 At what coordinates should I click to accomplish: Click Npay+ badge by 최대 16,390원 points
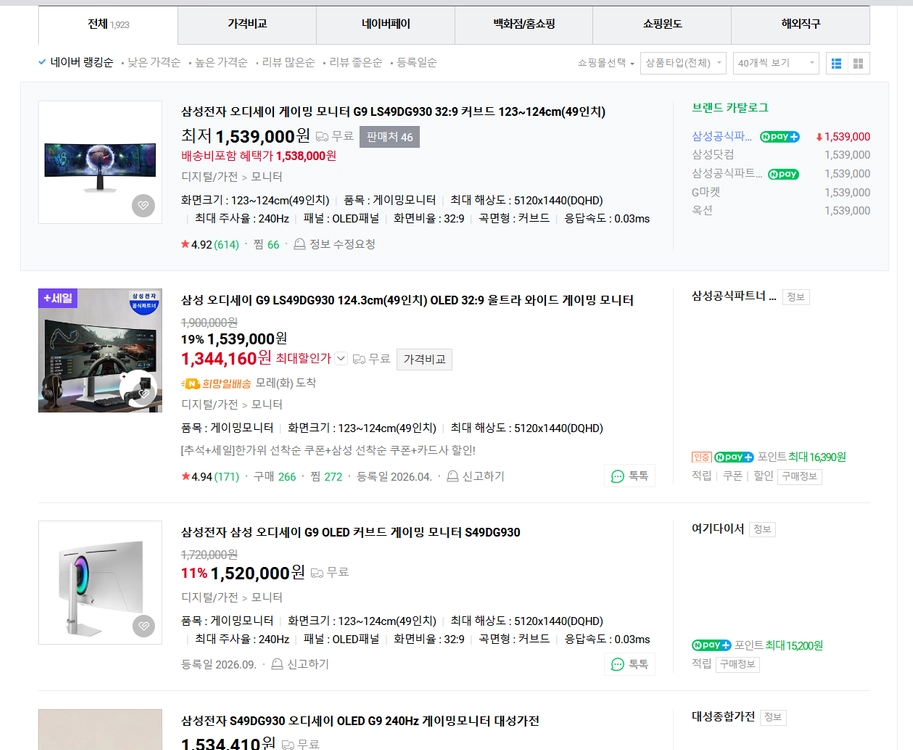click(734, 457)
